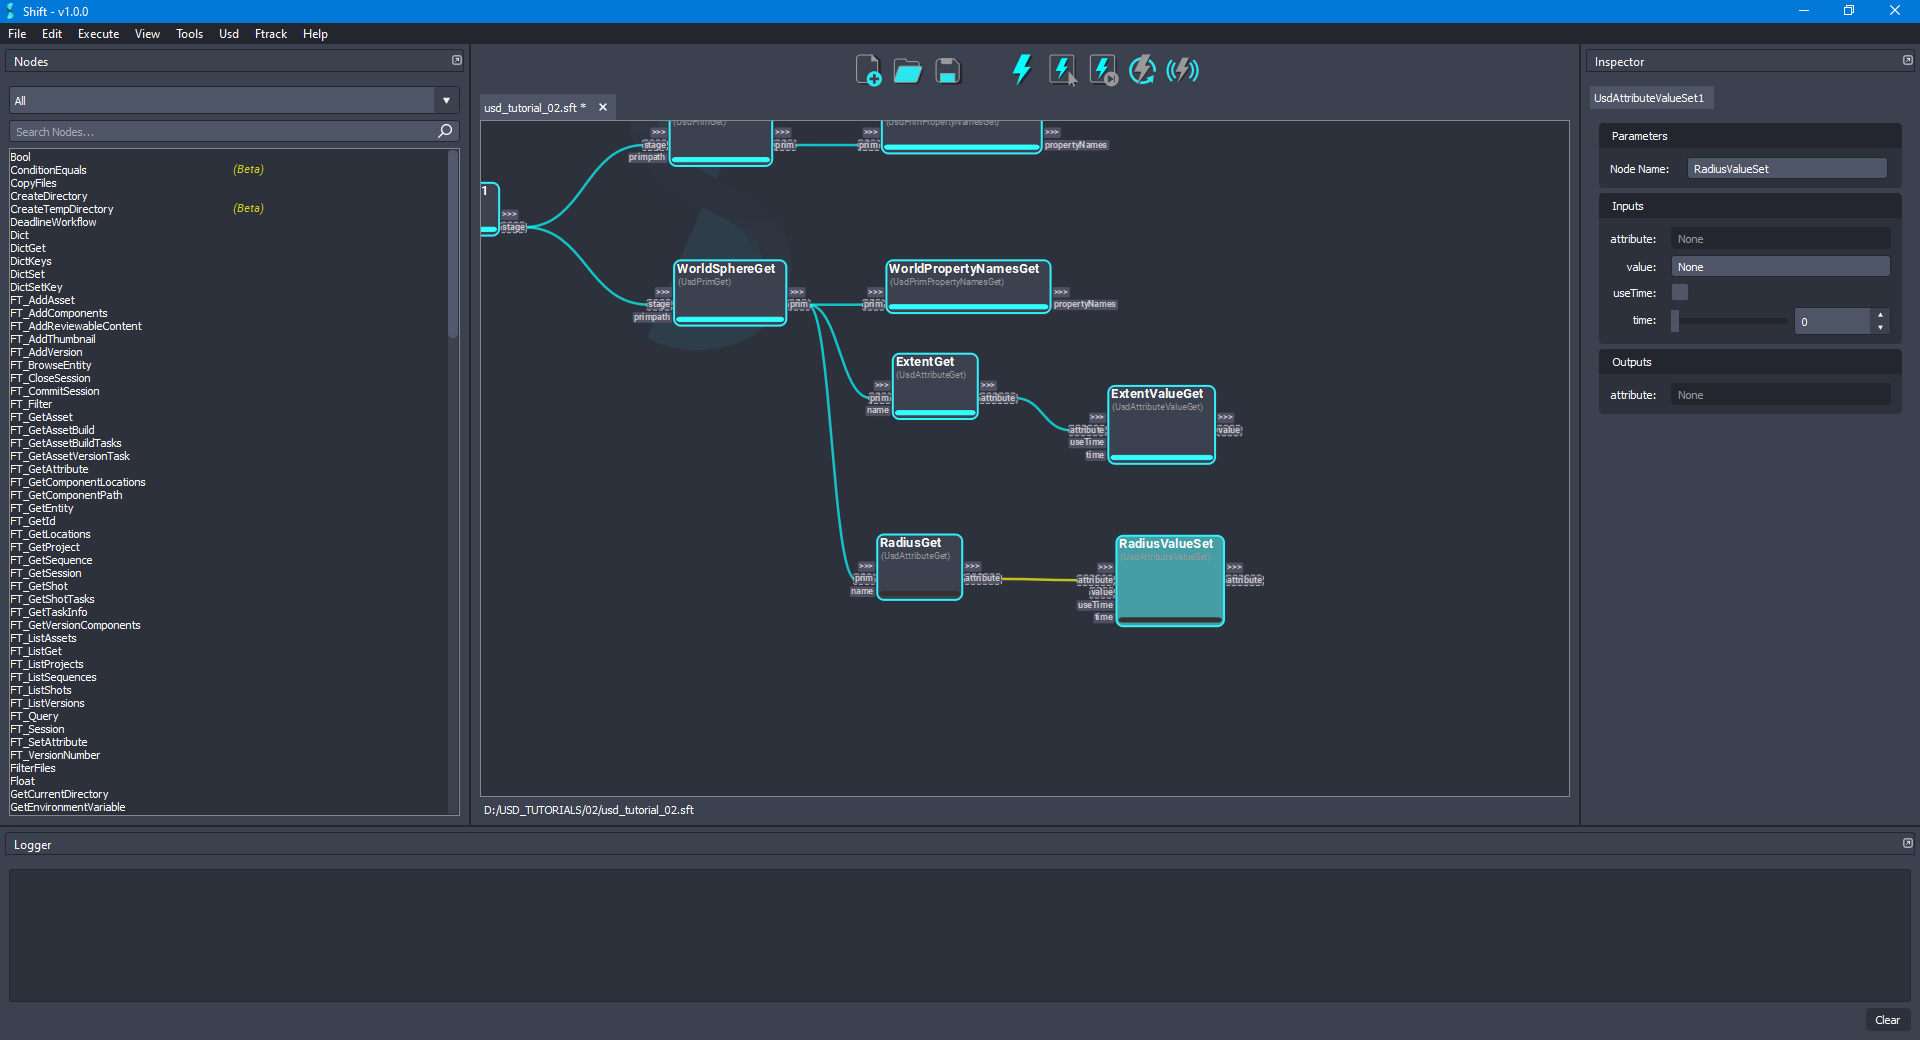Create a new Shift graph file
Viewport: 1920px width, 1040px height.
(x=868, y=69)
